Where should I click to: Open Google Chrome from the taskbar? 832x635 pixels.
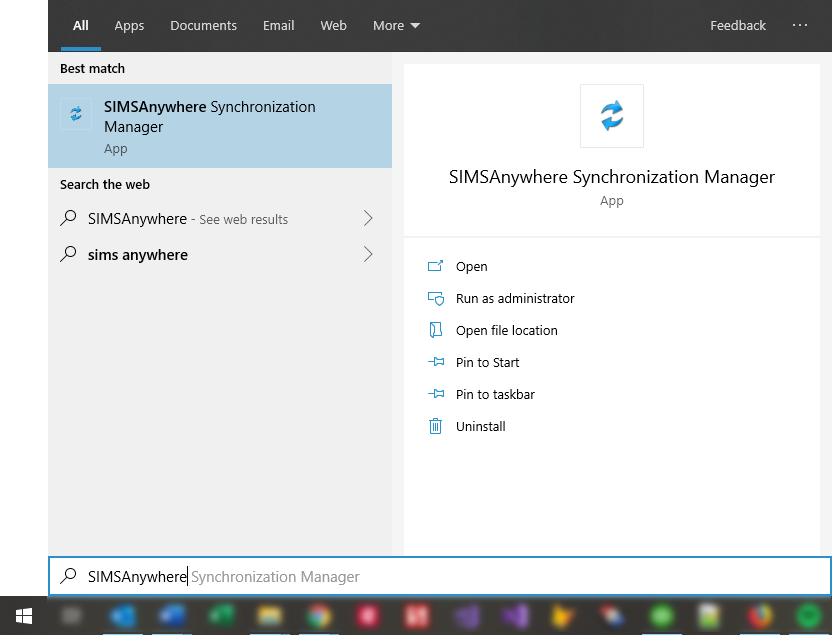point(317,616)
